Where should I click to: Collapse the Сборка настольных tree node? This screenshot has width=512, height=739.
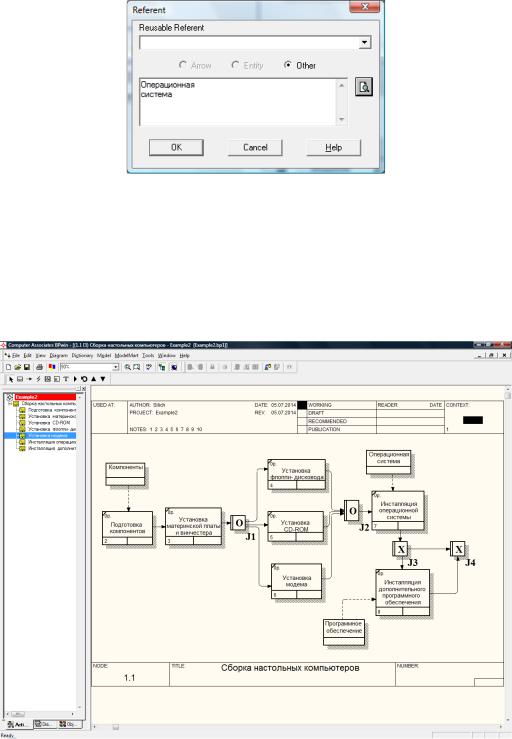coord(9,404)
